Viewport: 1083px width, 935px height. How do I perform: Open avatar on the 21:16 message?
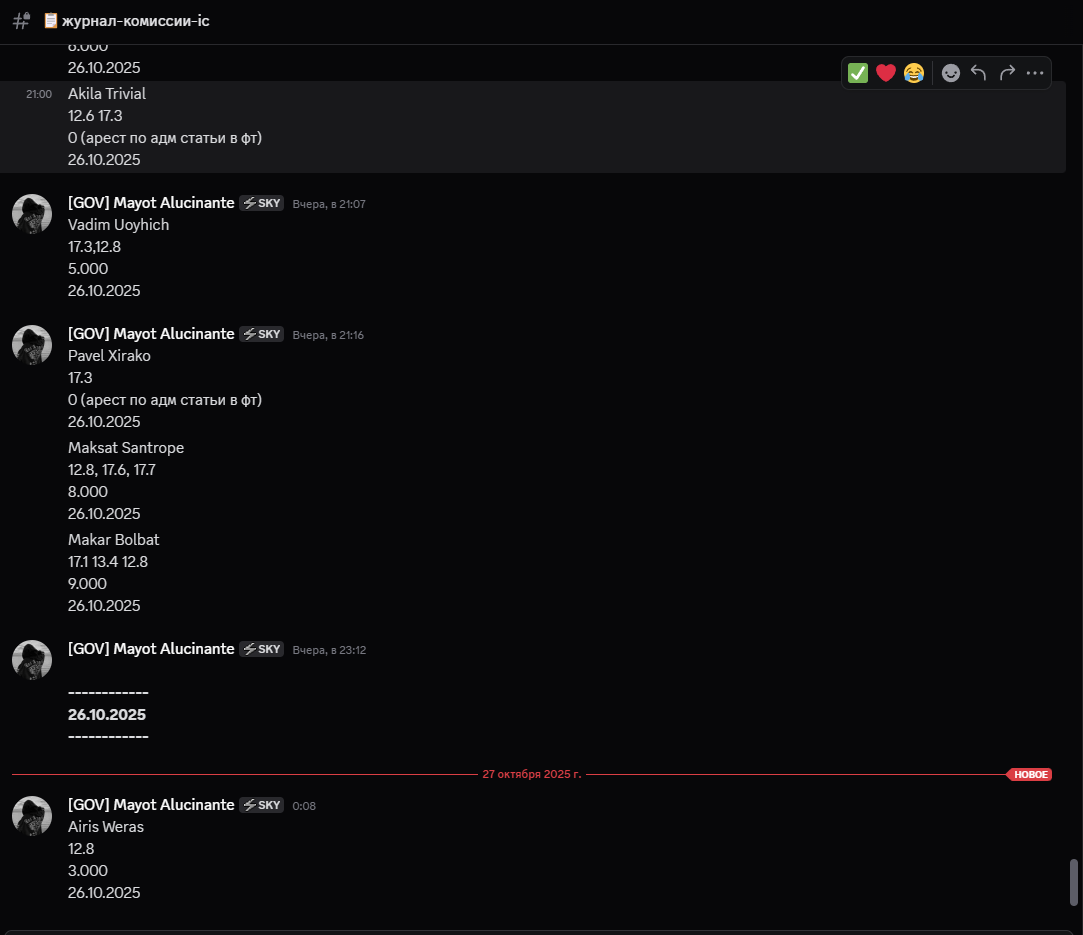tap(32, 345)
